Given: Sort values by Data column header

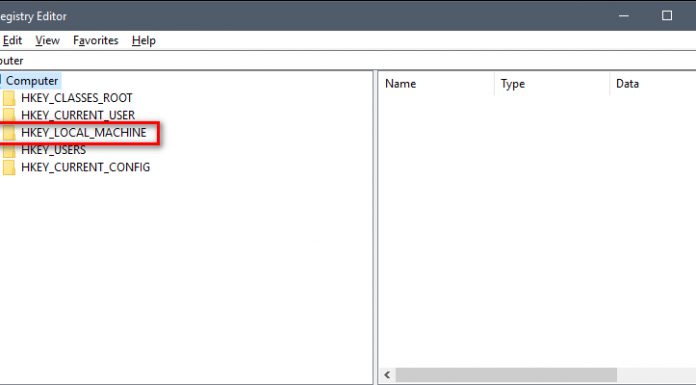Looking at the screenshot, I should pyautogui.click(x=653, y=83).
